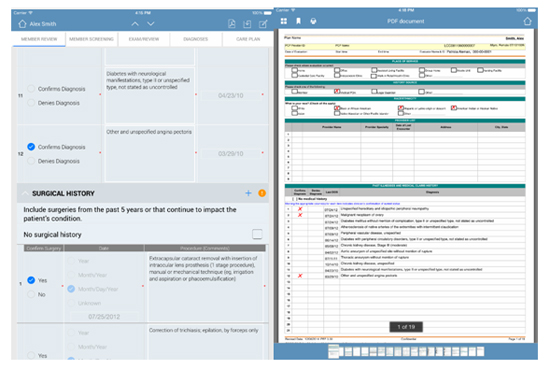Image resolution: width=550 pixels, height=370 pixels.
Task: Select Confirms Diagnosis for row 12
Action: [31, 147]
